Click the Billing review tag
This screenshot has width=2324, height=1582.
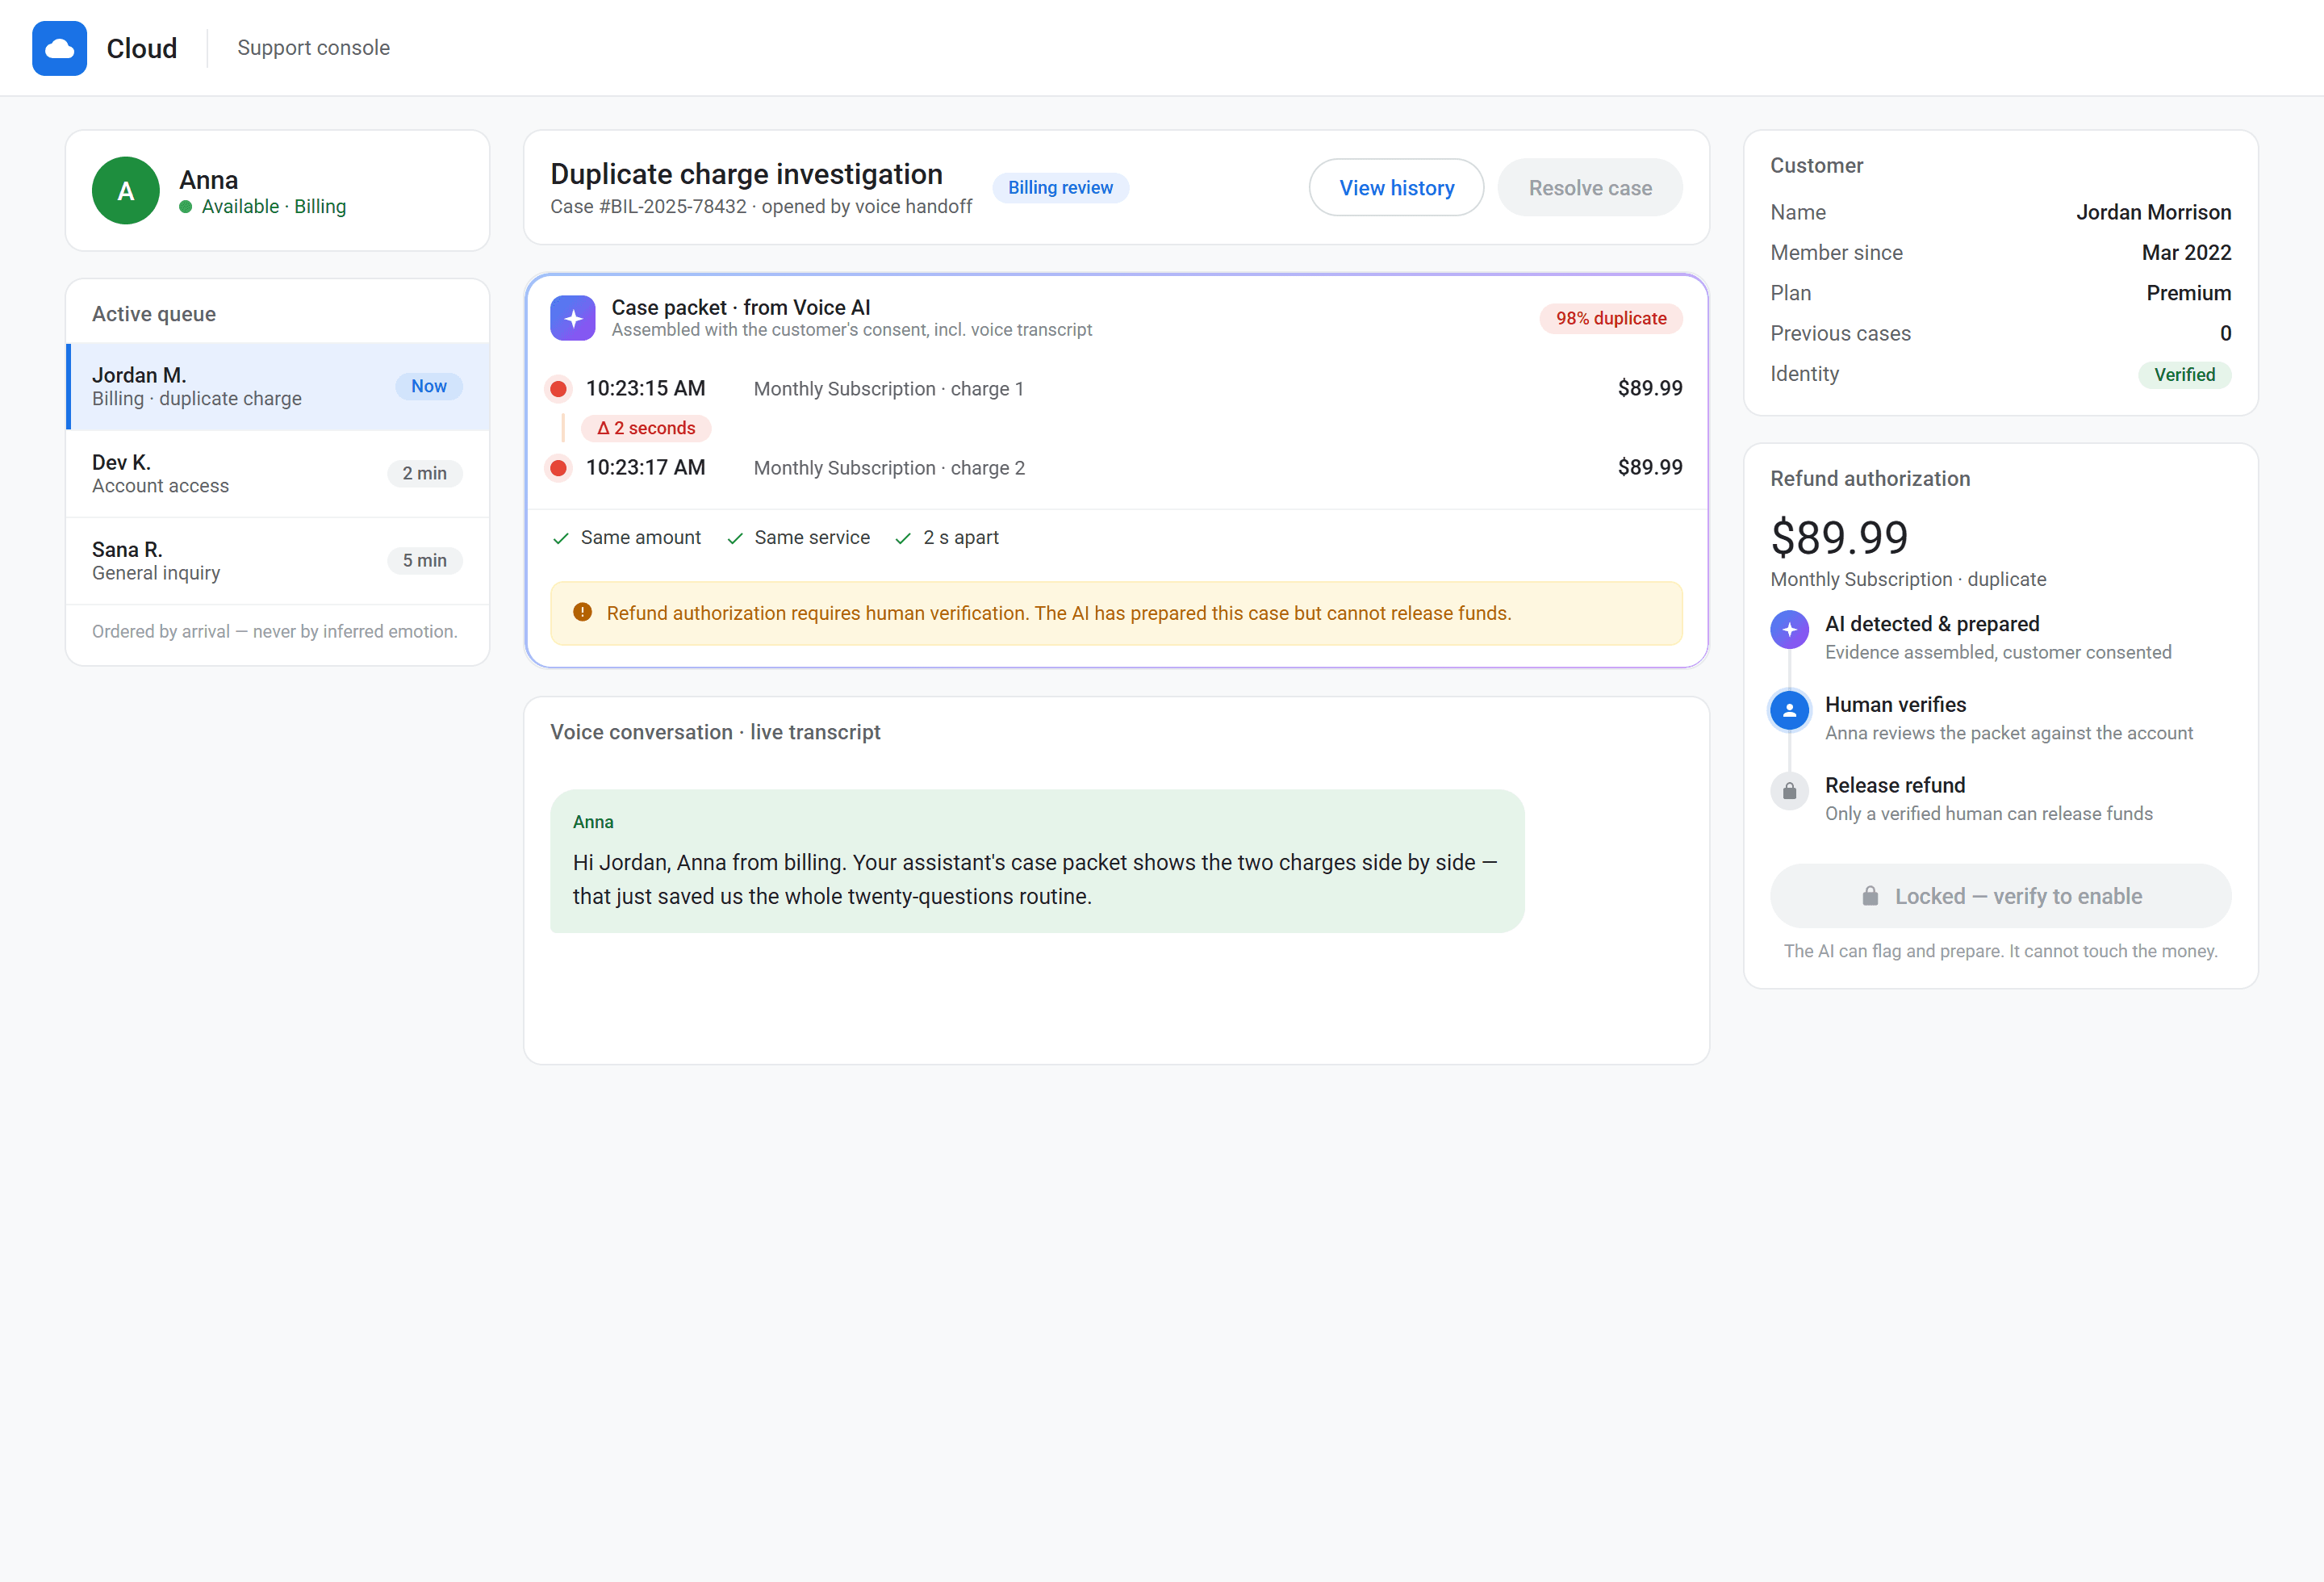pyautogui.click(x=1060, y=188)
